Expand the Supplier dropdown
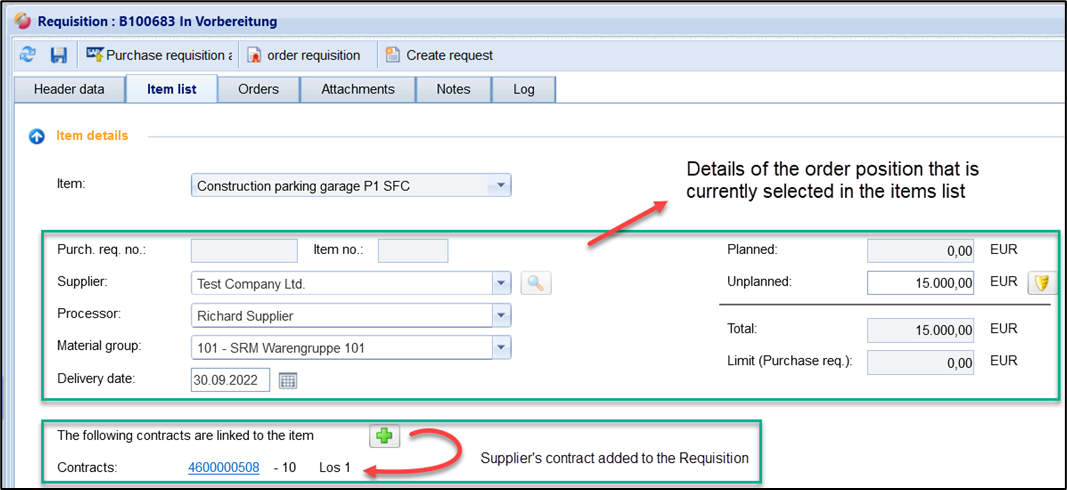The width and height of the screenshot is (1067, 490). (x=501, y=284)
